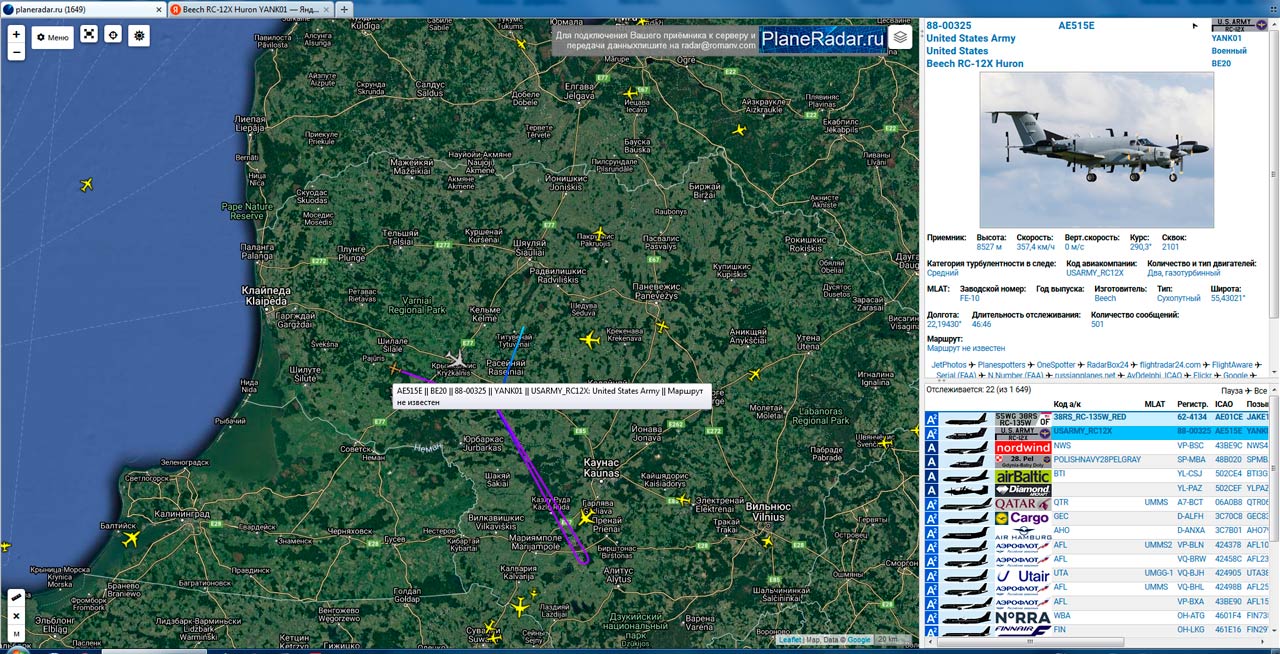Click Beech RC-12X Huron model name
The image size is (1280, 654).
pyautogui.click(x=975, y=64)
